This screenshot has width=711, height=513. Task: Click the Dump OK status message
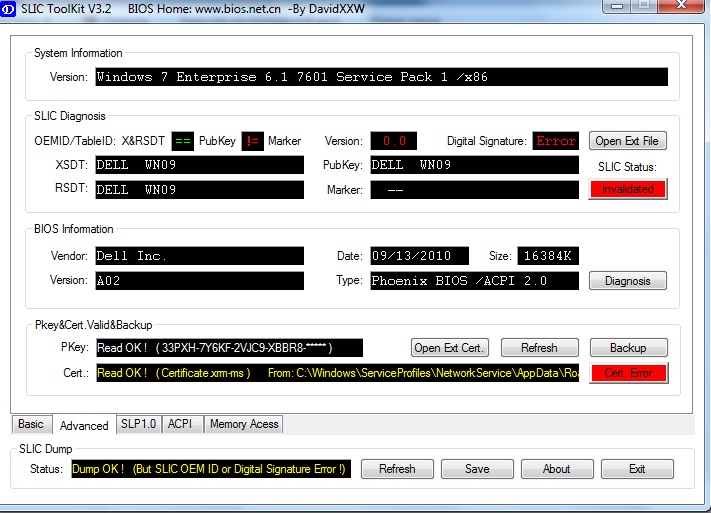[x=211, y=469]
